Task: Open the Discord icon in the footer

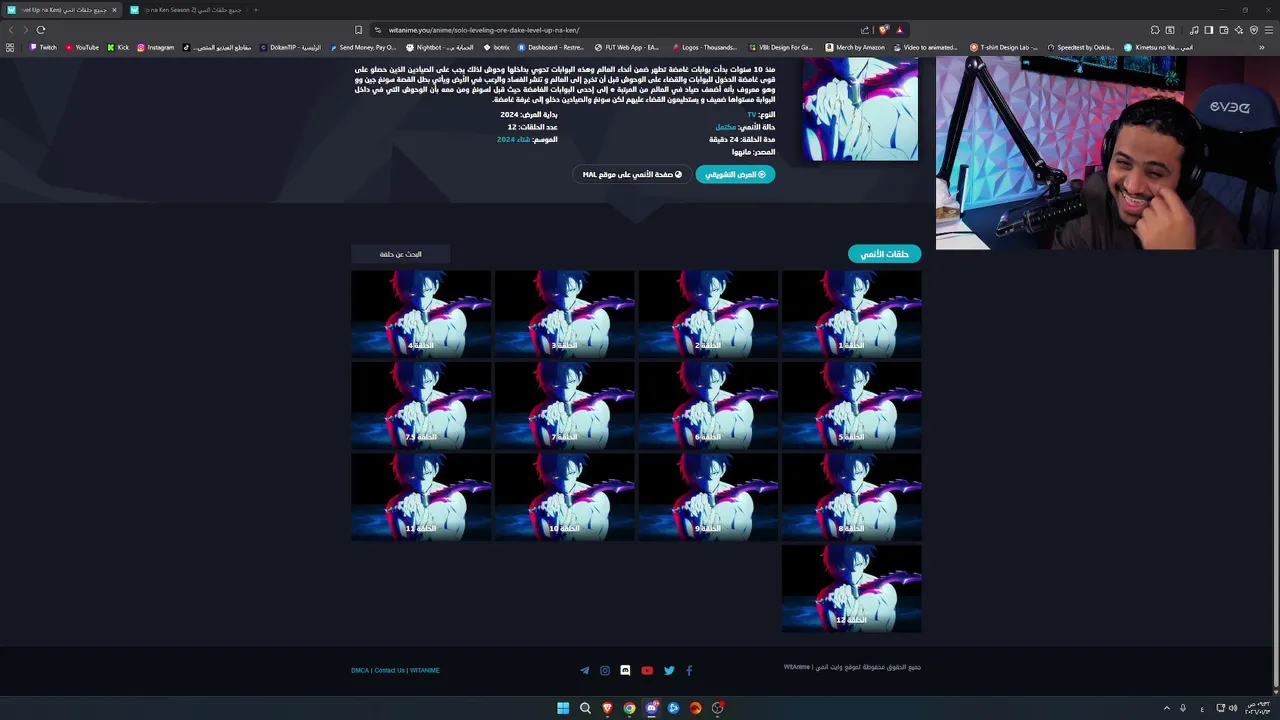Action: click(625, 670)
